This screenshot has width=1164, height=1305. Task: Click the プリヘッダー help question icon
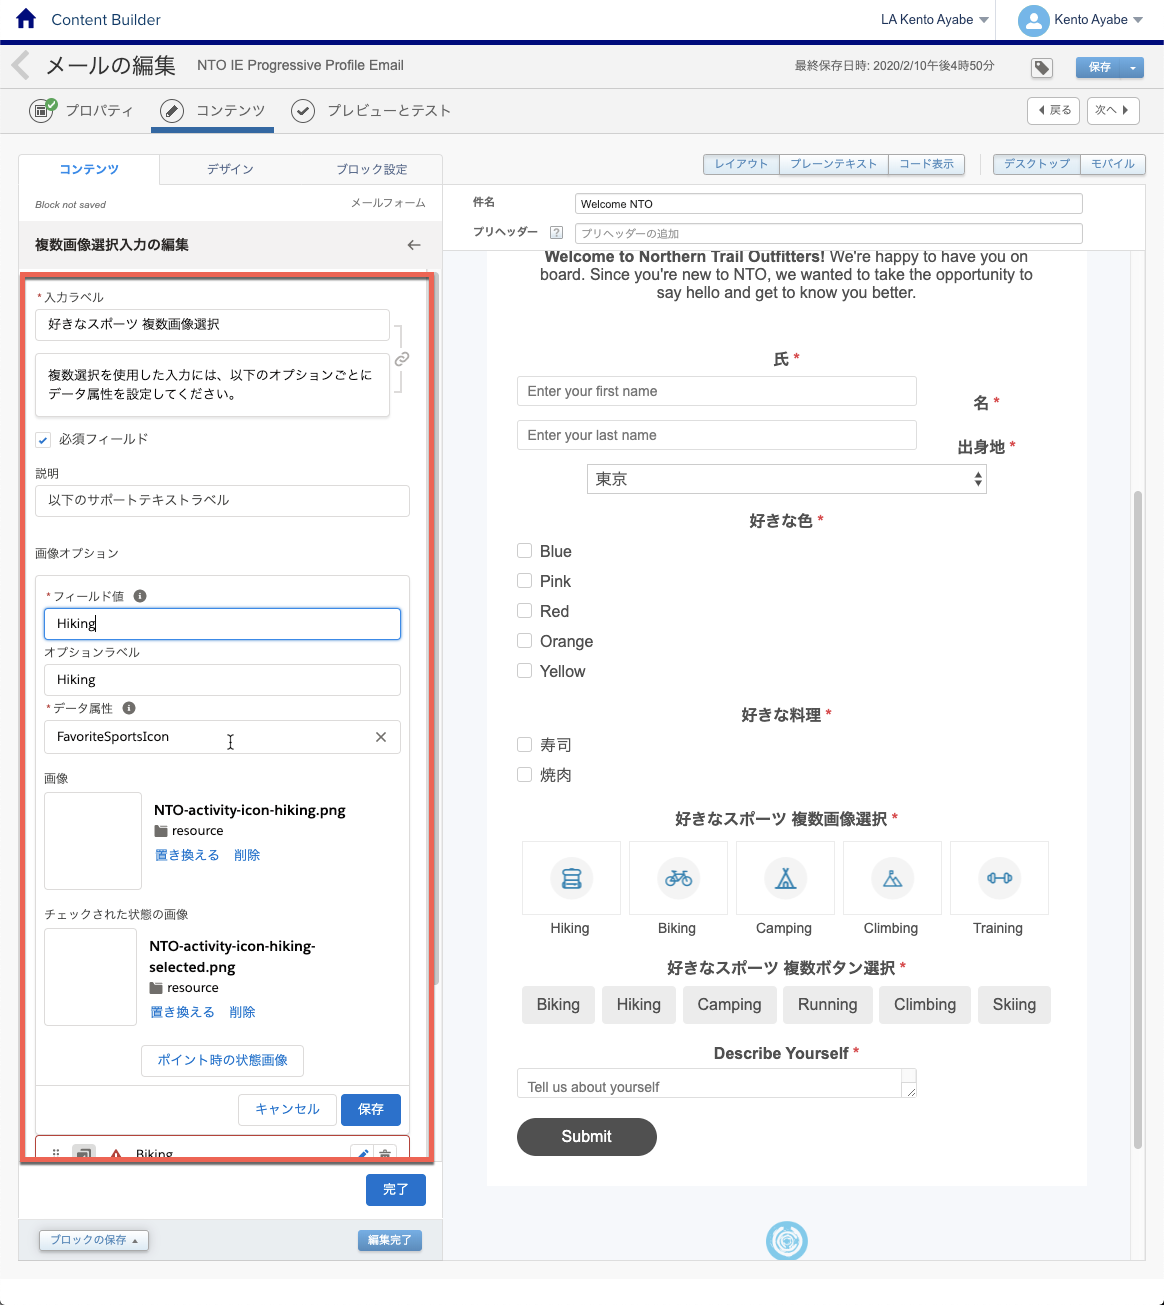point(557,233)
